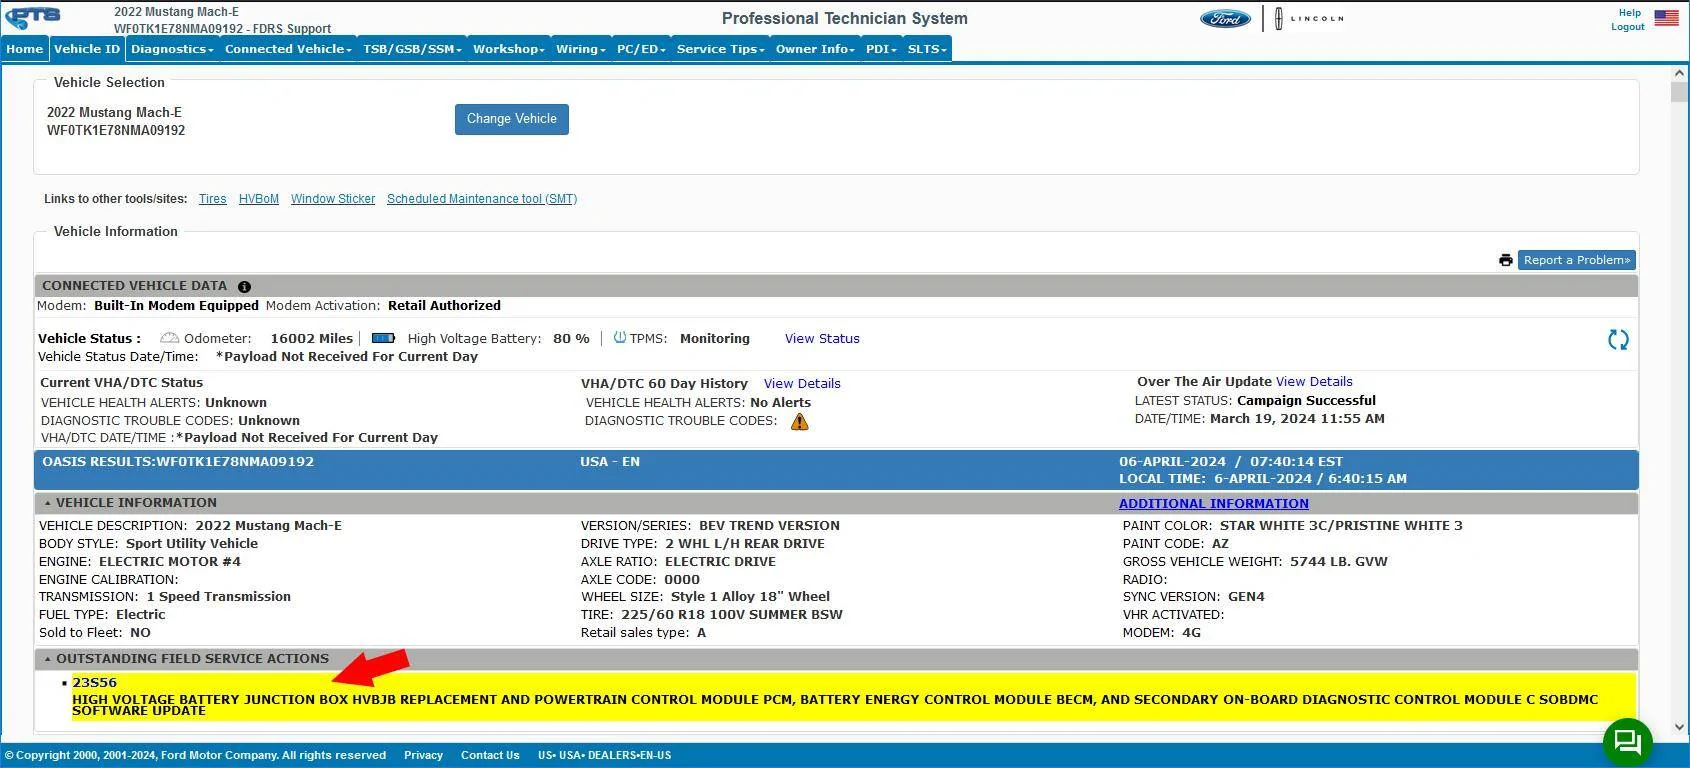The height and width of the screenshot is (768, 1690).
Task: Click the printer icon
Action: tap(1505, 260)
